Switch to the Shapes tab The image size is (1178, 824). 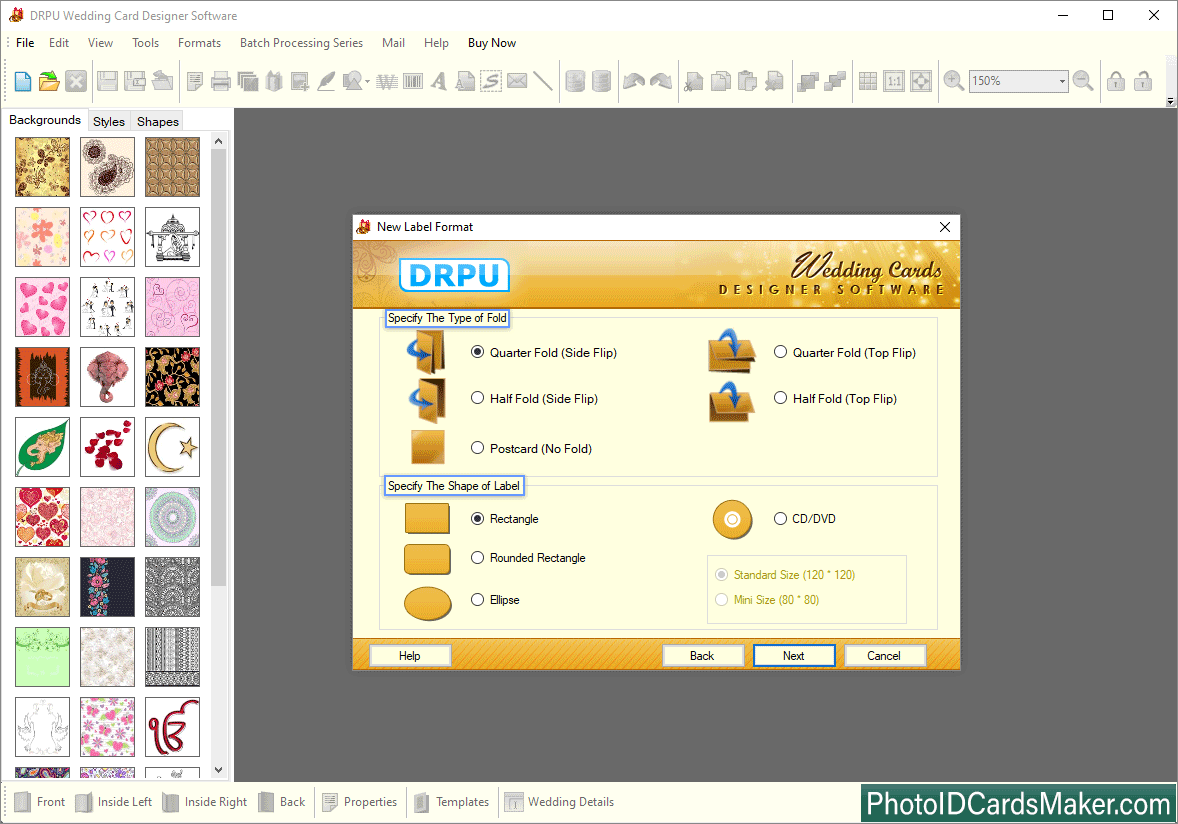[158, 121]
